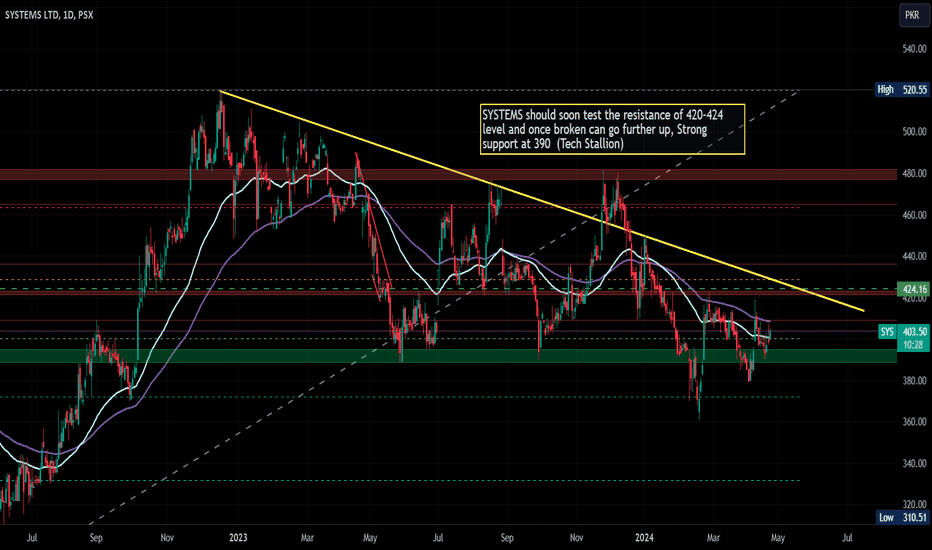Select the green support zone rectangle
The width and height of the screenshot is (932, 550).
tap(448, 356)
